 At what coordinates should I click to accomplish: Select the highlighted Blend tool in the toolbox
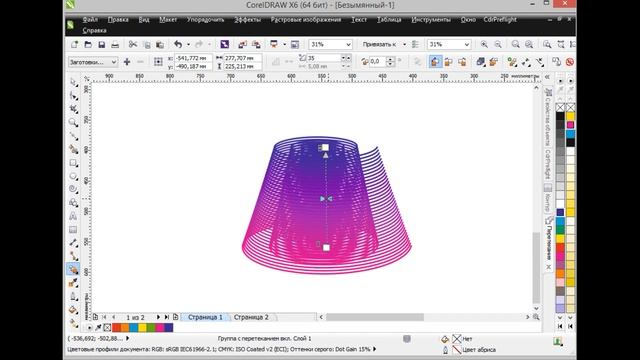(x=73, y=269)
